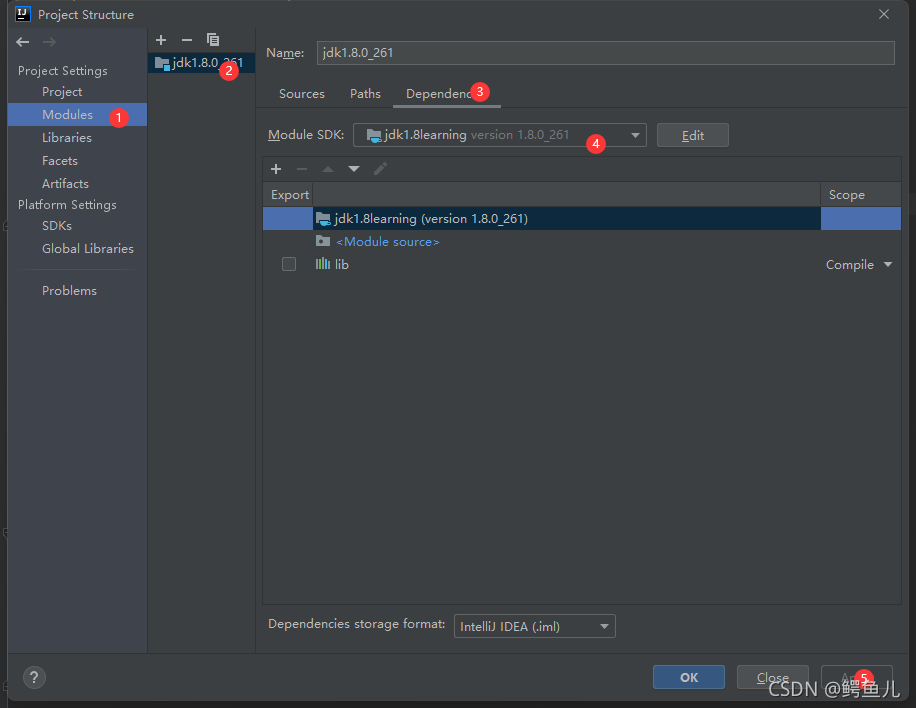Add a dependency with the plus icon
Screen dimensions: 916x708
pos(276,169)
